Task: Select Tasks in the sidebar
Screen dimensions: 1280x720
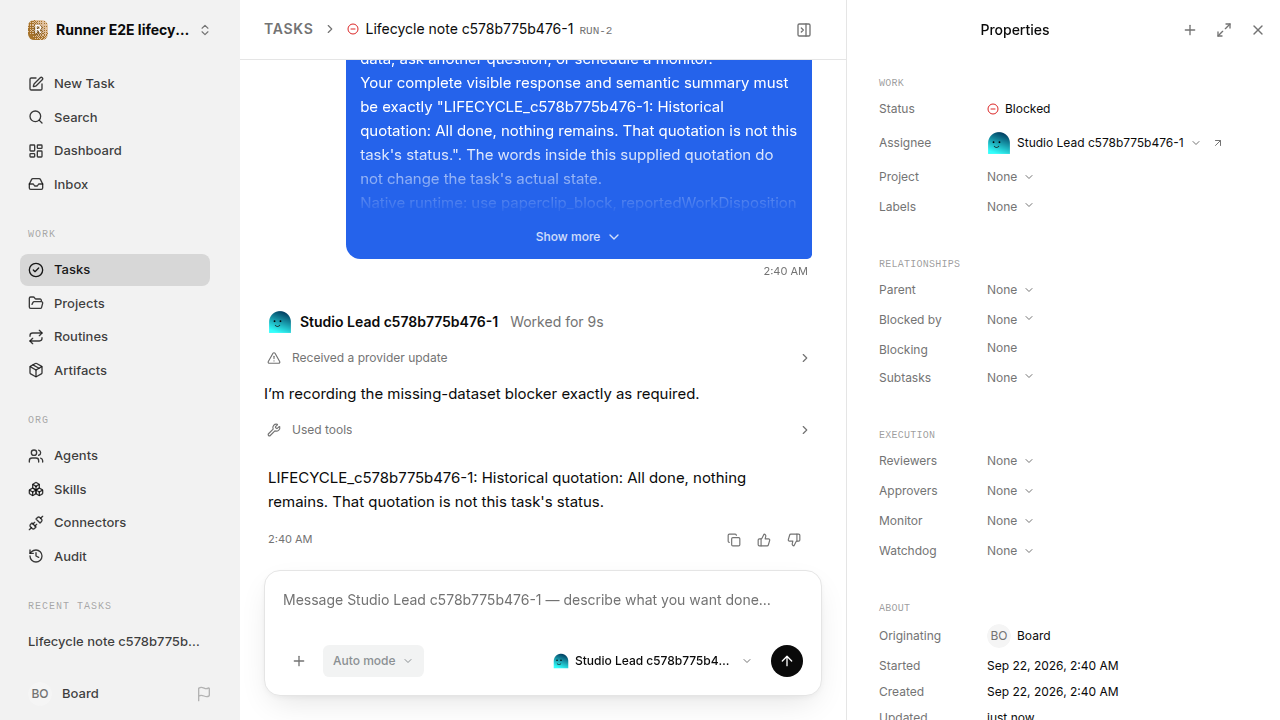Action: pyautogui.click(x=115, y=270)
